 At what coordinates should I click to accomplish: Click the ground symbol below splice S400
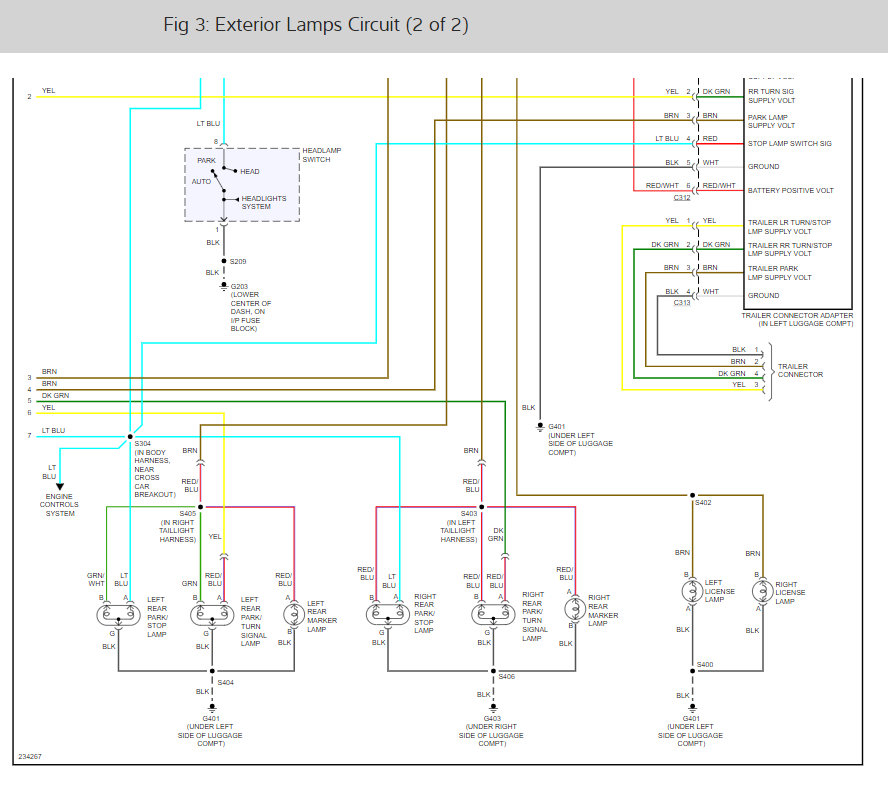click(692, 708)
